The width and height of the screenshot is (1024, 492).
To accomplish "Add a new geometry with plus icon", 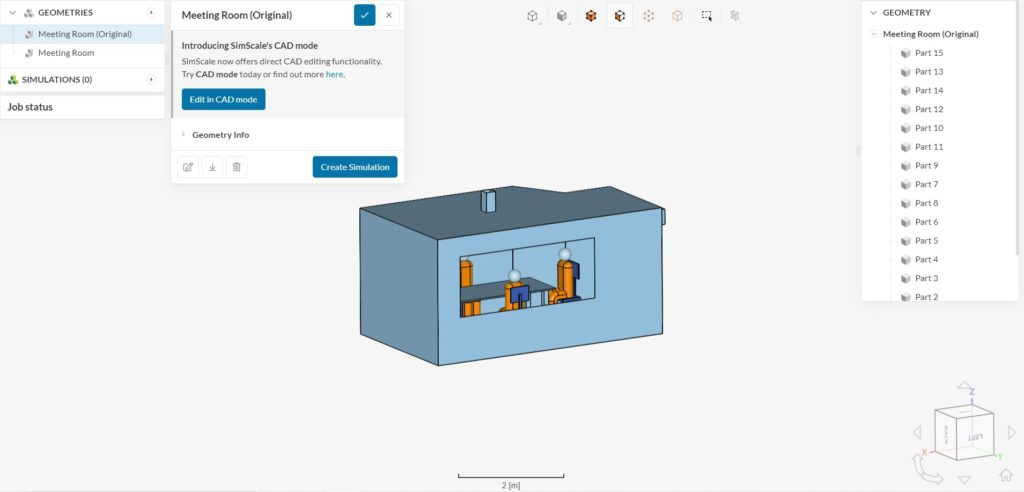I will (151, 12).
